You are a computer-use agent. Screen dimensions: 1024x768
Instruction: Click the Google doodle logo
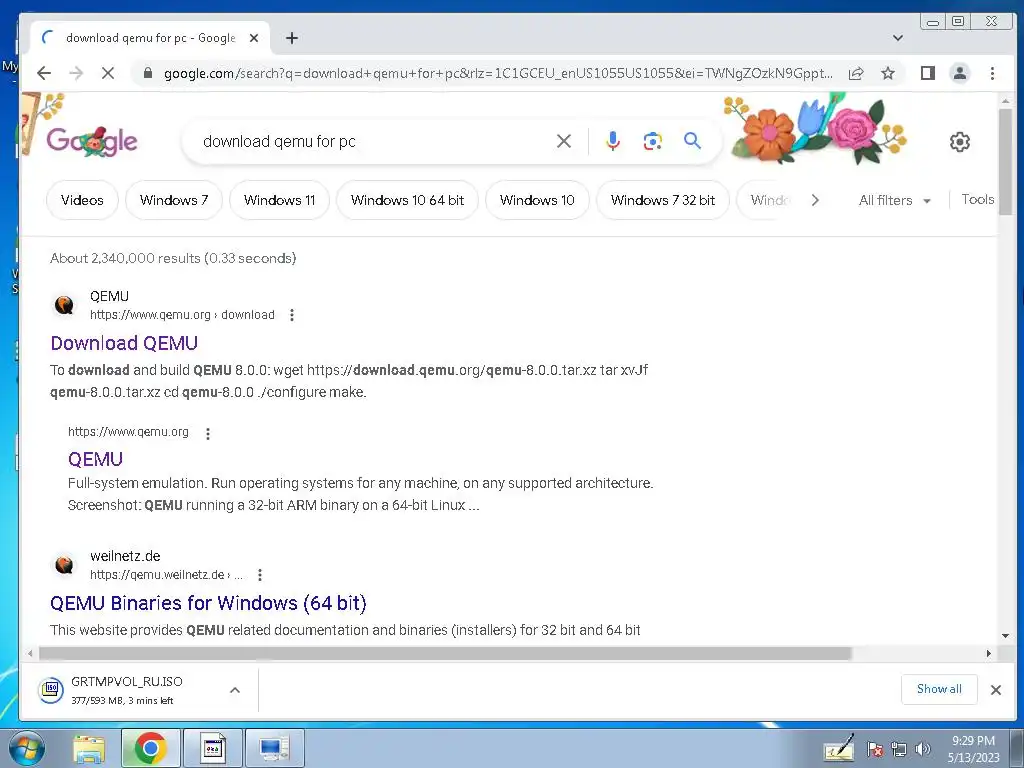(x=92, y=140)
